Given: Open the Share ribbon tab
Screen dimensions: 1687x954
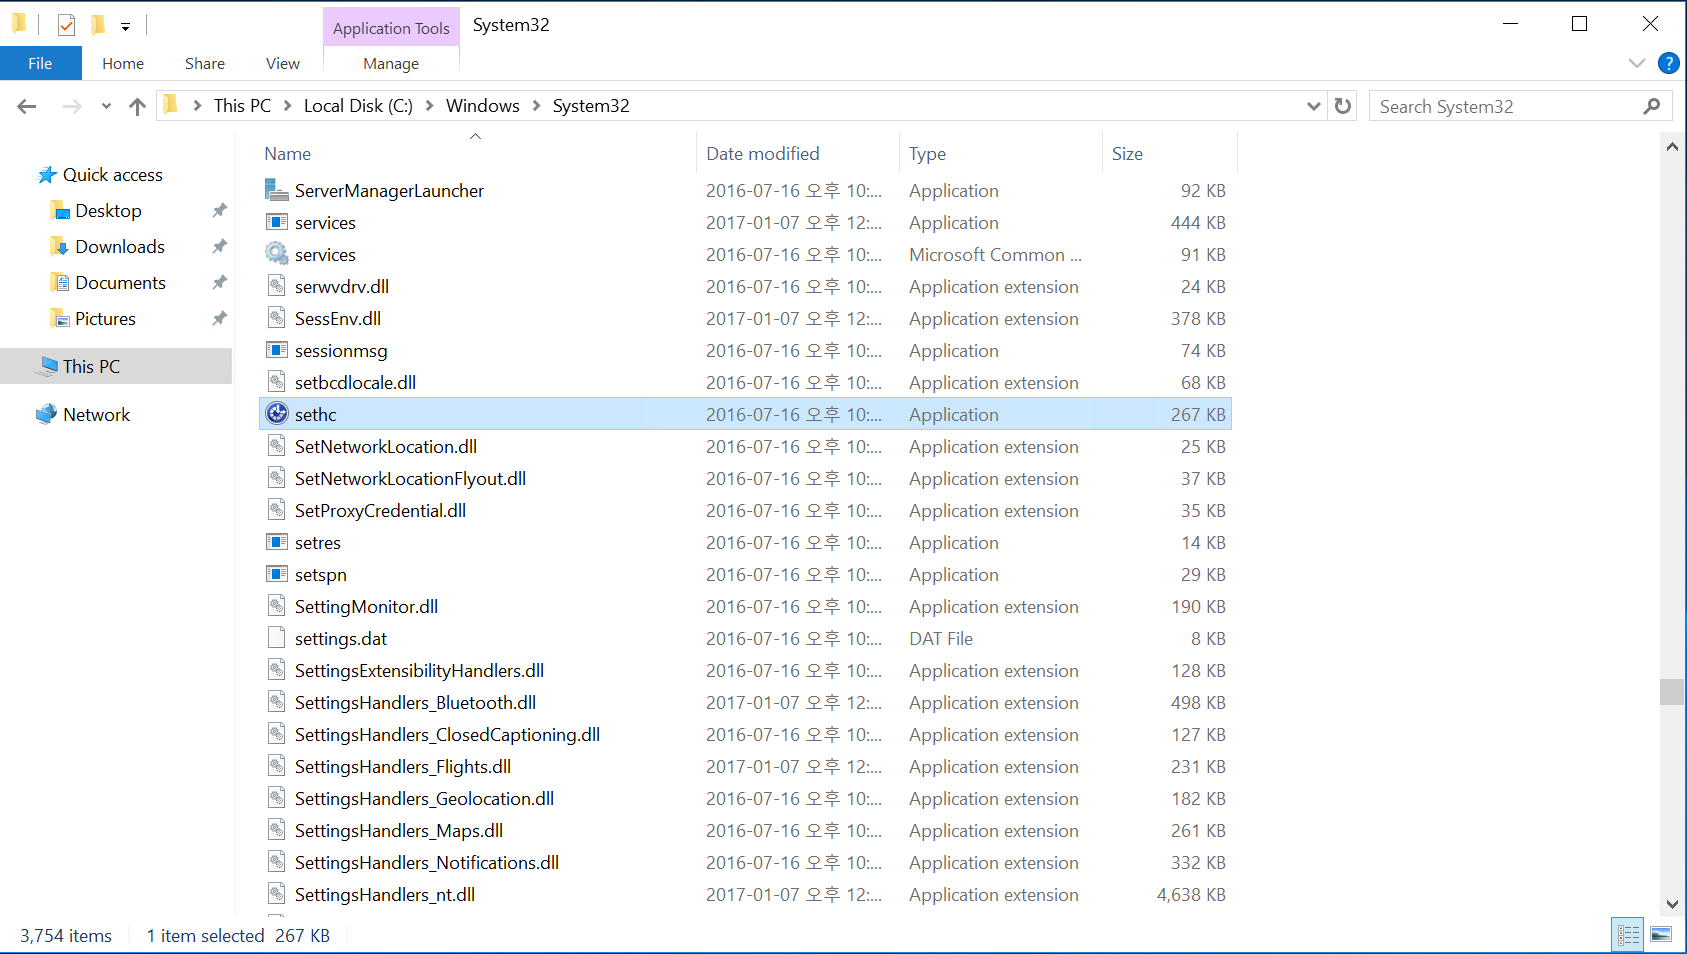Looking at the screenshot, I should pyautogui.click(x=205, y=63).
